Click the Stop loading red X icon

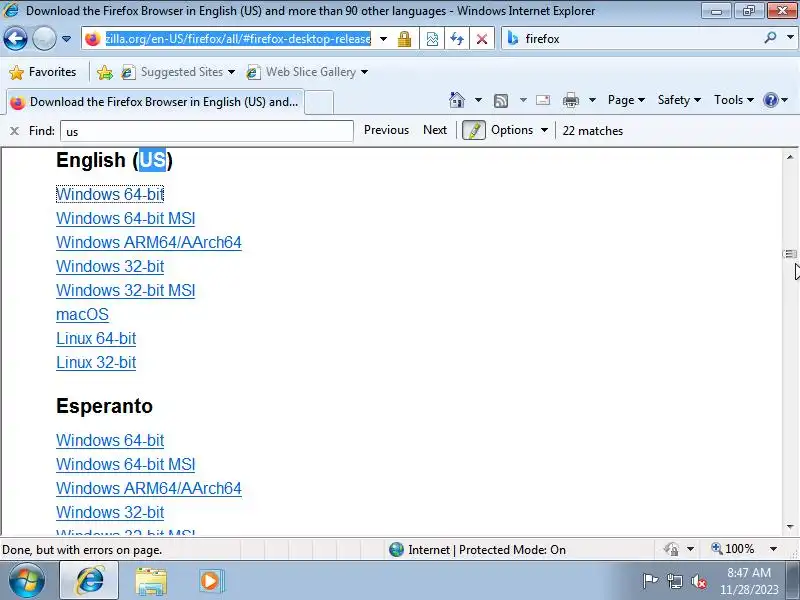482,39
